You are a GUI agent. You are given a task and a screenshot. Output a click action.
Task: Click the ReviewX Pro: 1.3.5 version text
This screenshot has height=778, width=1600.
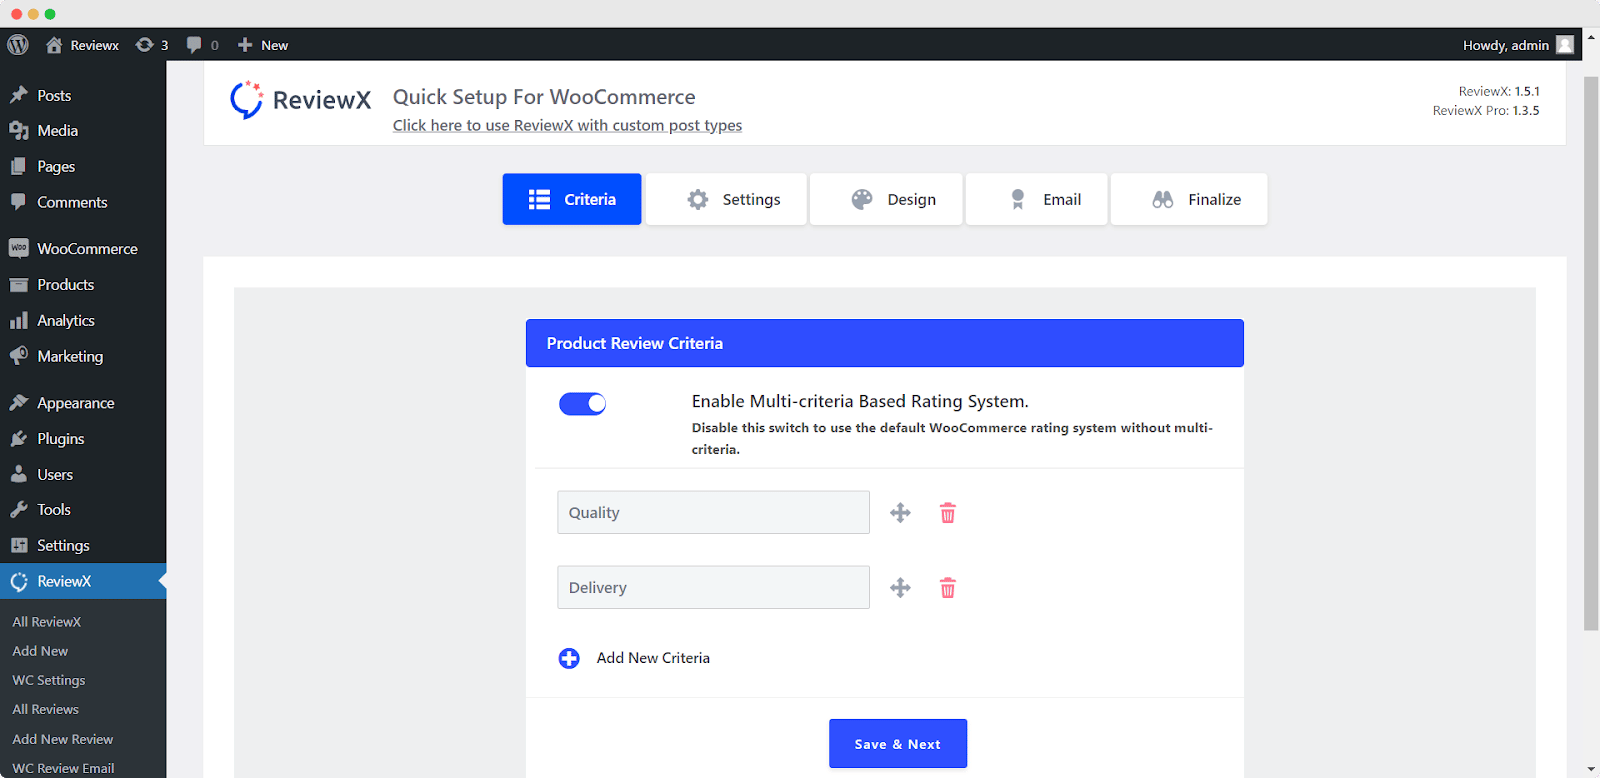coord(1486,111)
